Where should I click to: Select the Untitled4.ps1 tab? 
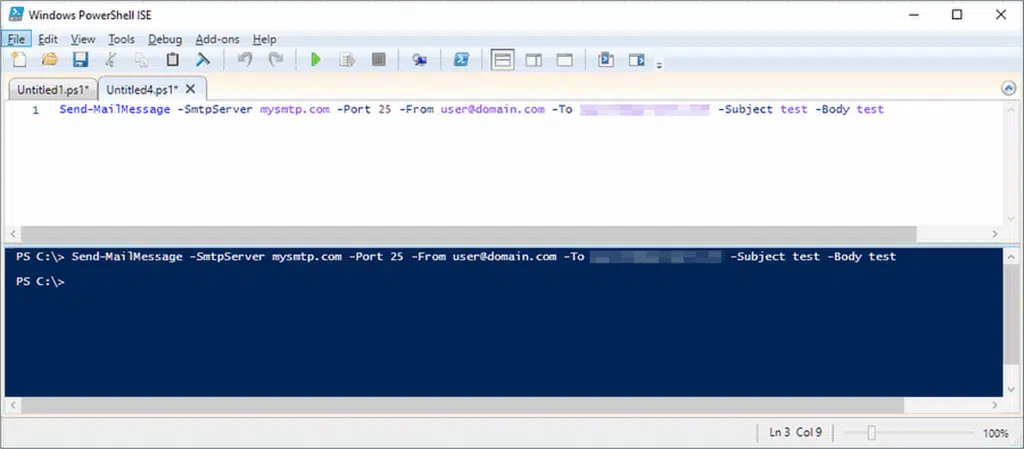click(142, 89)
